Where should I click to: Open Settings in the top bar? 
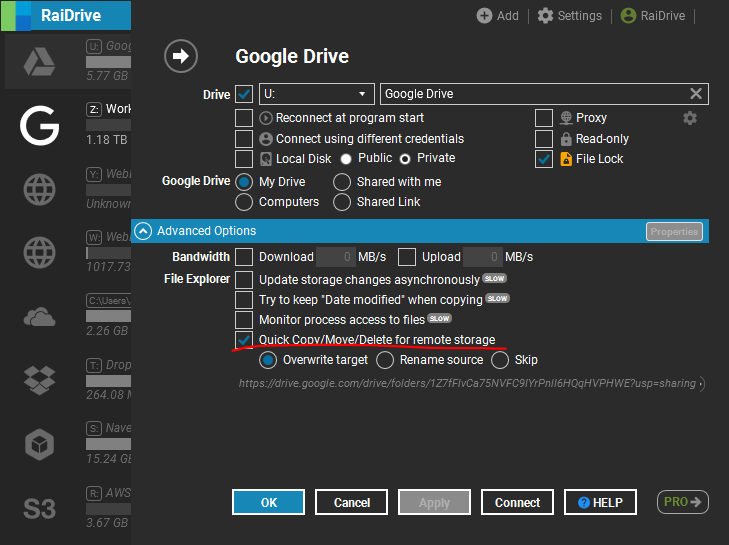pyautogui.click(x=570, y=16)
